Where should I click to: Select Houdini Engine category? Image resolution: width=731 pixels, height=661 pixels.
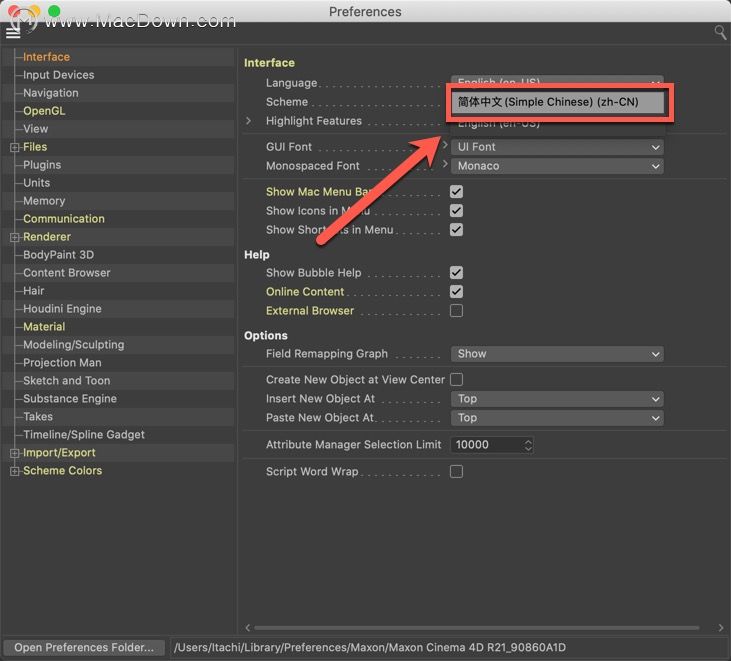[62, 309]
